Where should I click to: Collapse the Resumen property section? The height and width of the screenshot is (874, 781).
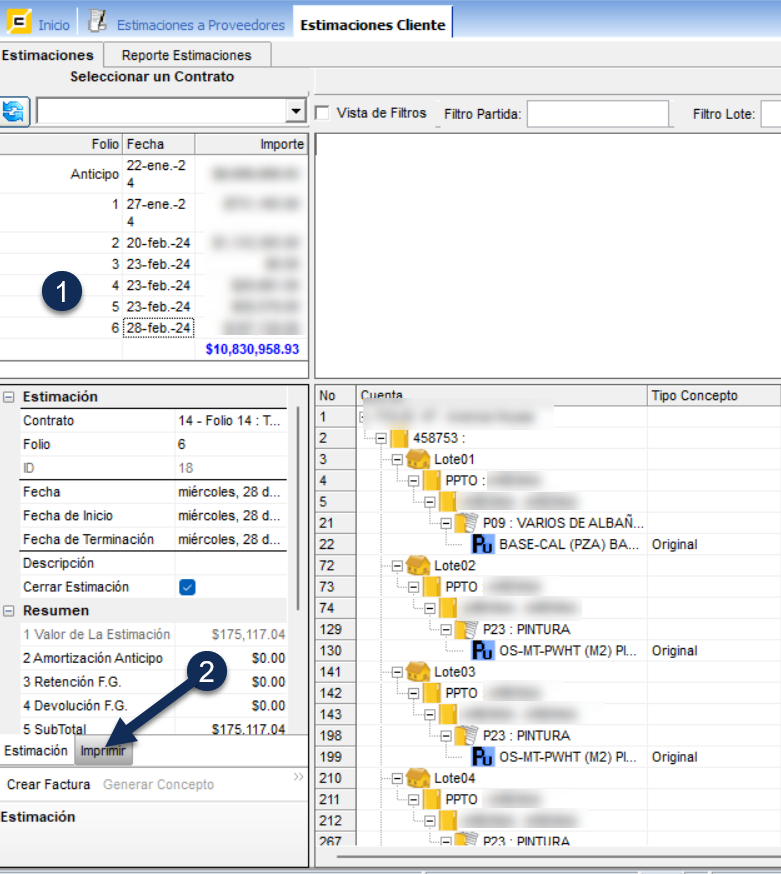point(9,611)
